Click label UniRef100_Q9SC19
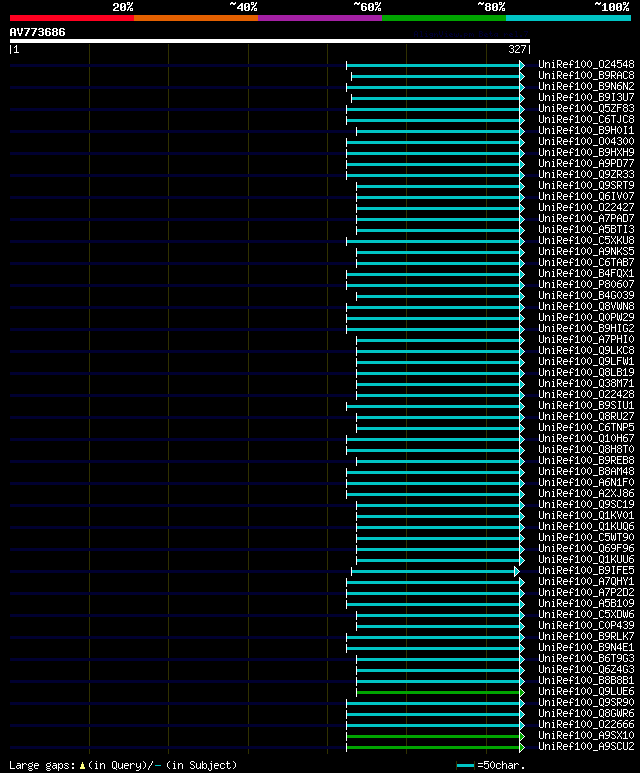Image resolution: width=640 pixels, height=773 pixels. pyautogui.click(x=586, y=504)
